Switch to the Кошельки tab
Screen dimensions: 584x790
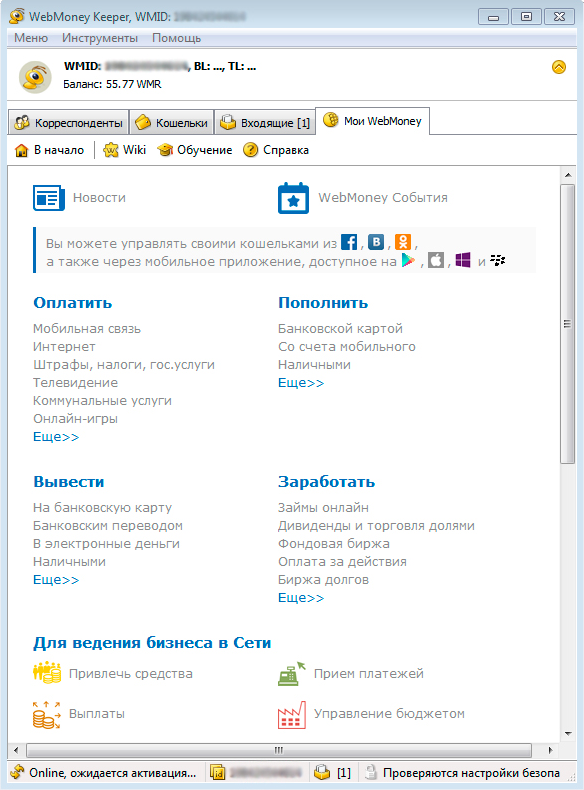(x=172, y=123)
